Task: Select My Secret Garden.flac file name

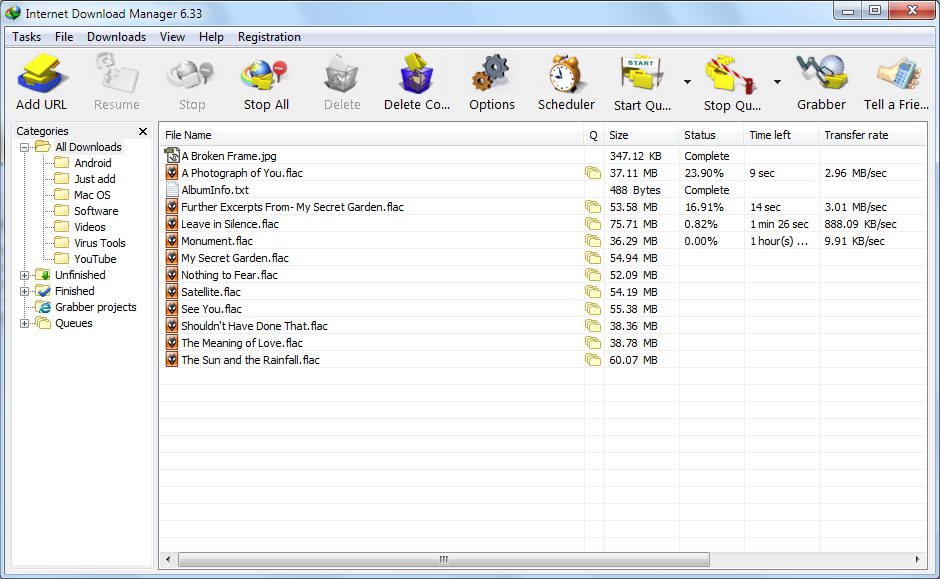Action: (x=234, y=258)
